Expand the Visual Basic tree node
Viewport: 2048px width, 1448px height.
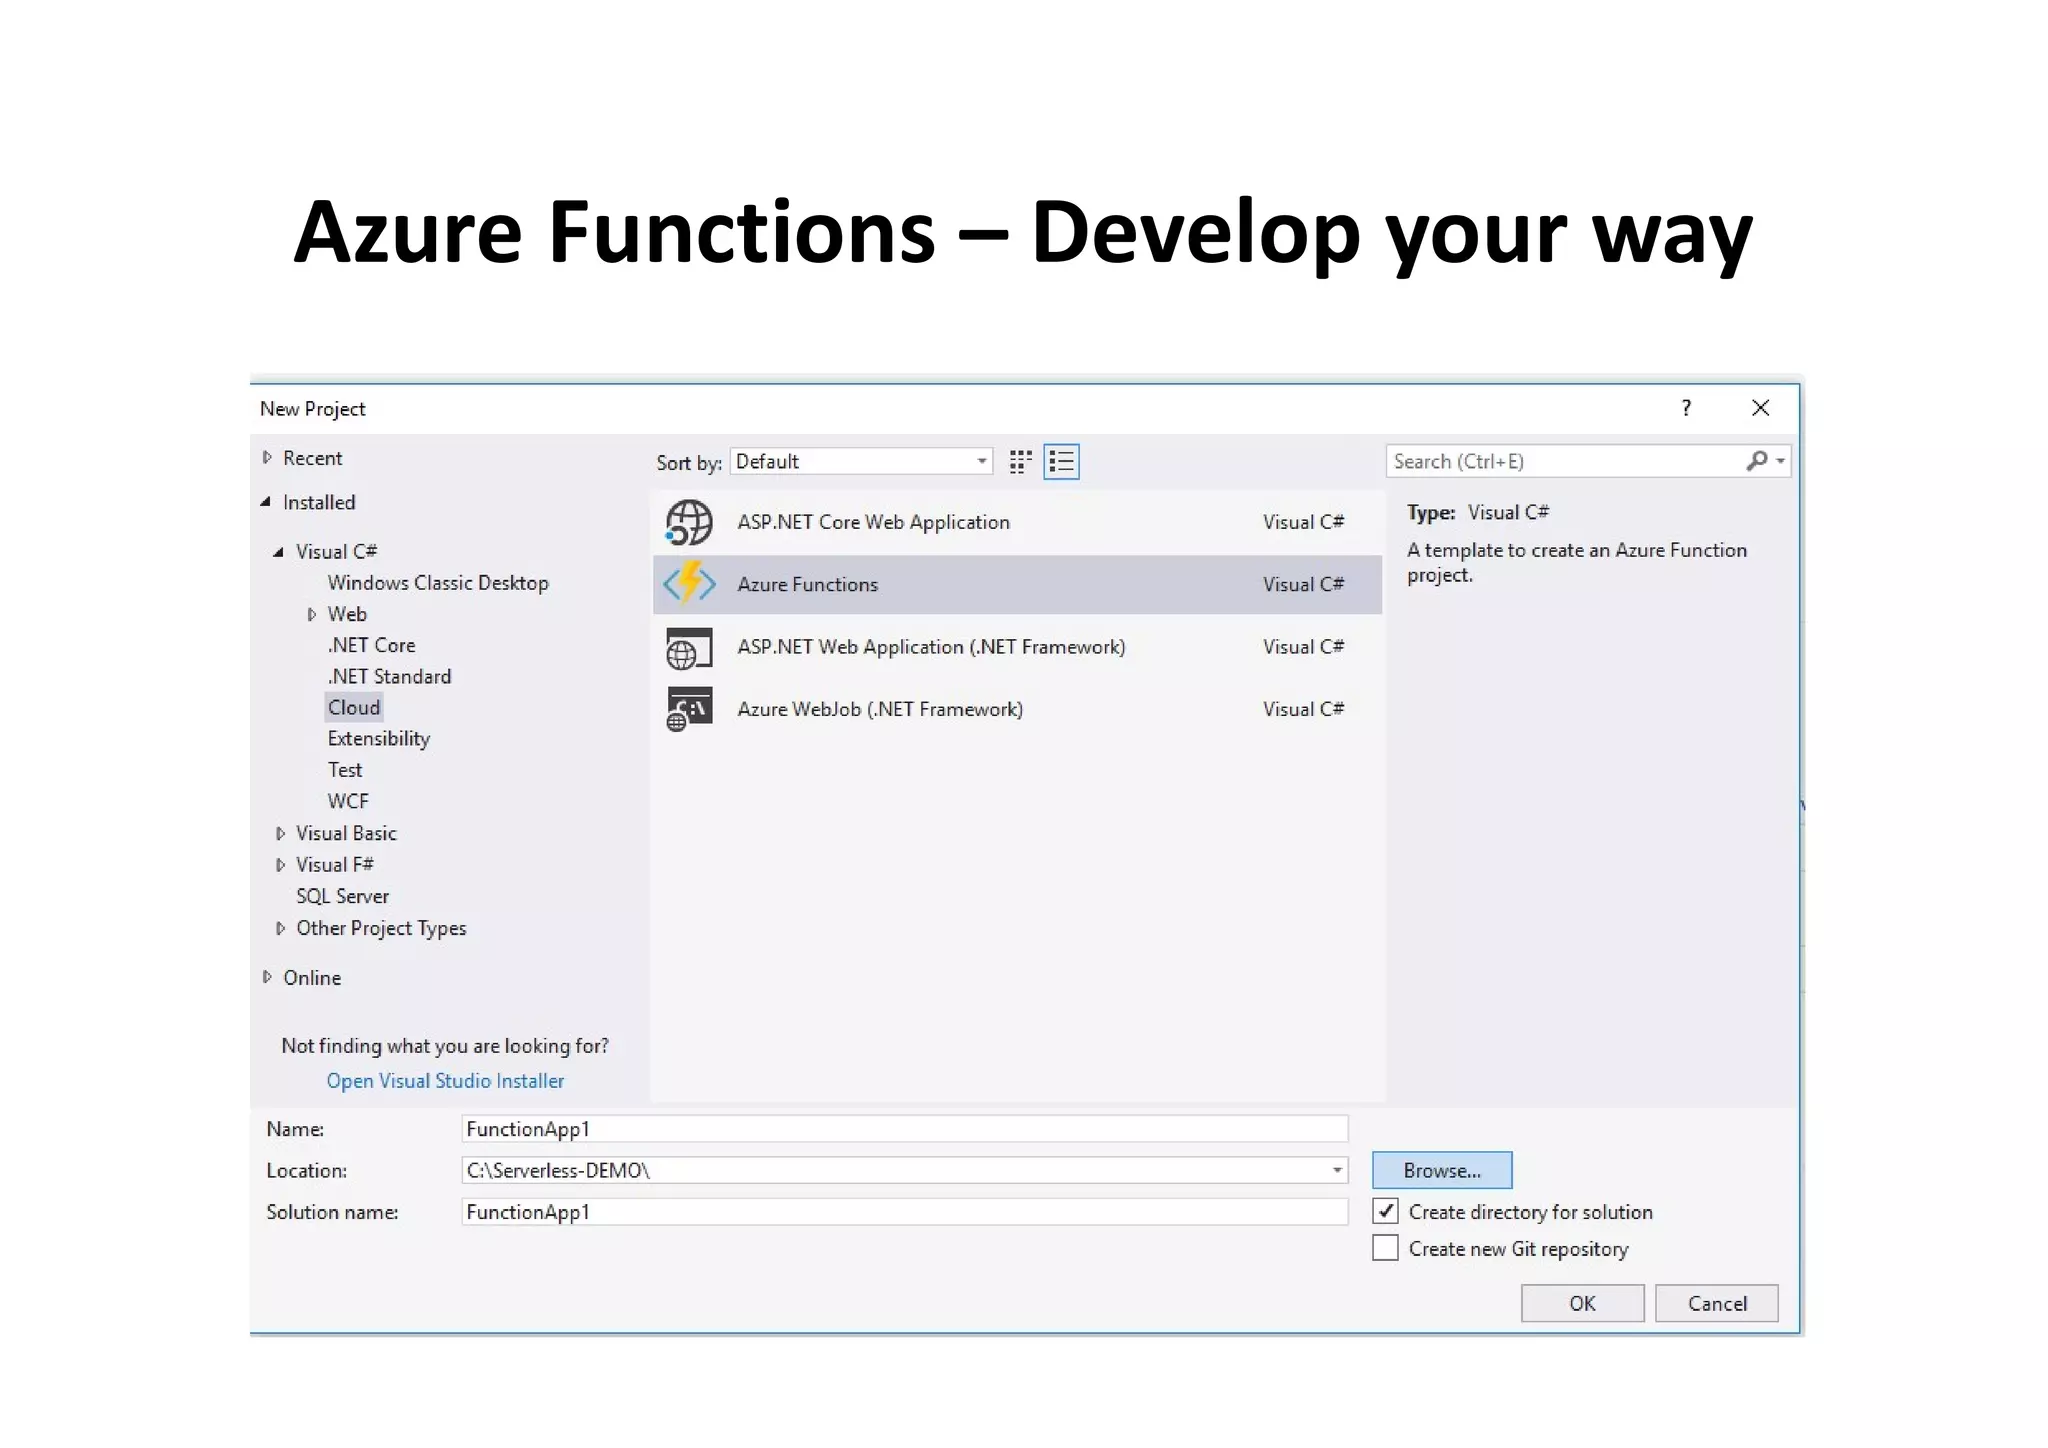tap(280, 833)
